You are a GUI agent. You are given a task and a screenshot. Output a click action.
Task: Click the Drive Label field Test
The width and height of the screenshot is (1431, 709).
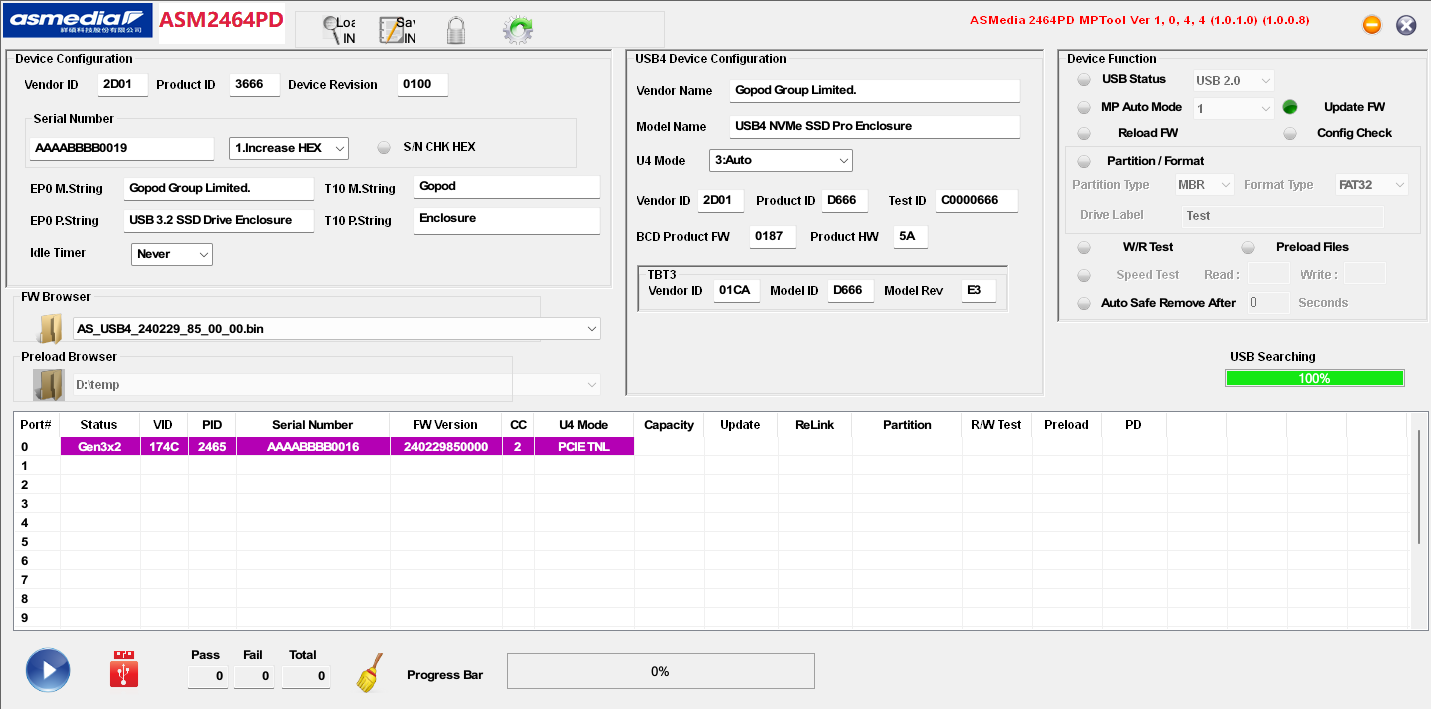(x=1282, y=216)
